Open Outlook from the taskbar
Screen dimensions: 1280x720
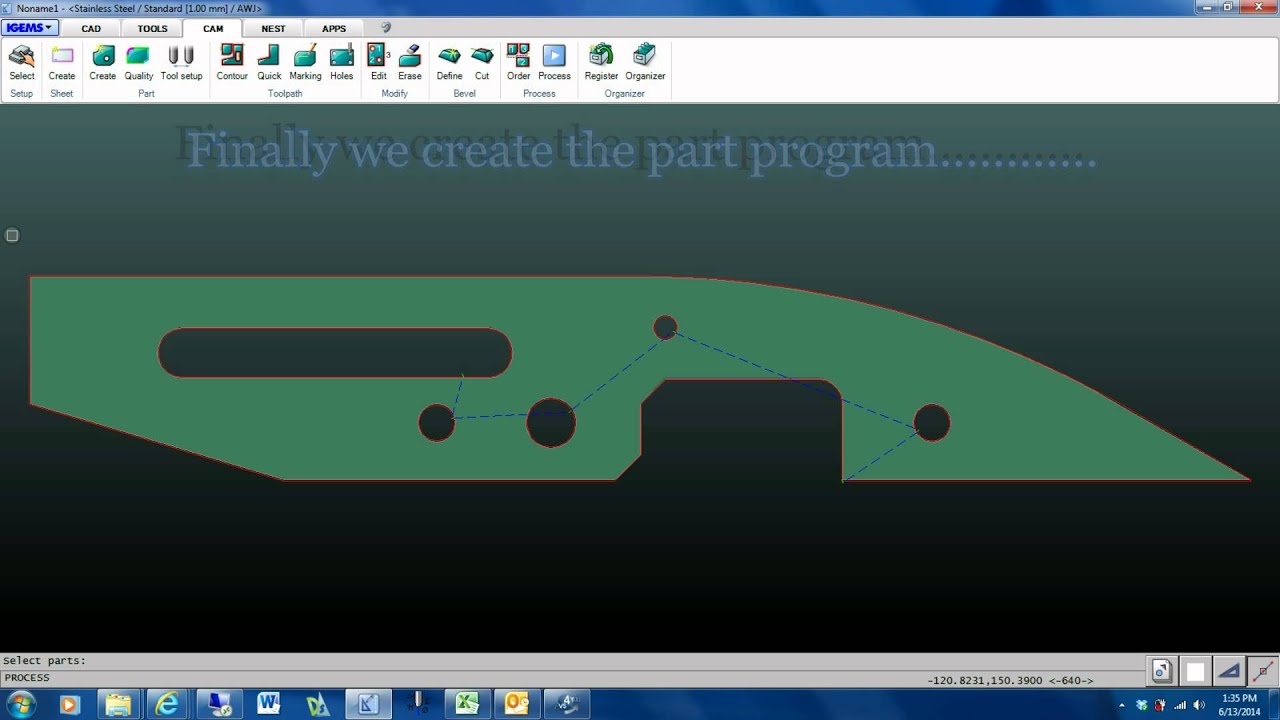(x=517, y=705)
